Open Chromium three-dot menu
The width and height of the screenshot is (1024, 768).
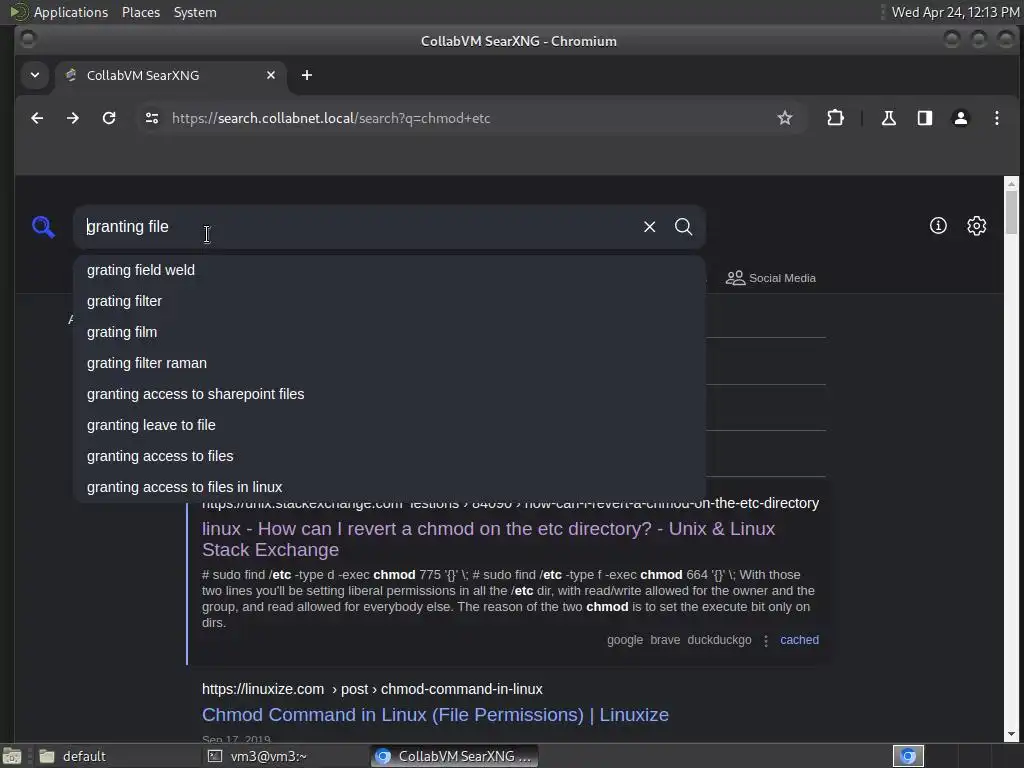pyautogui.click(x=997, y=118)
